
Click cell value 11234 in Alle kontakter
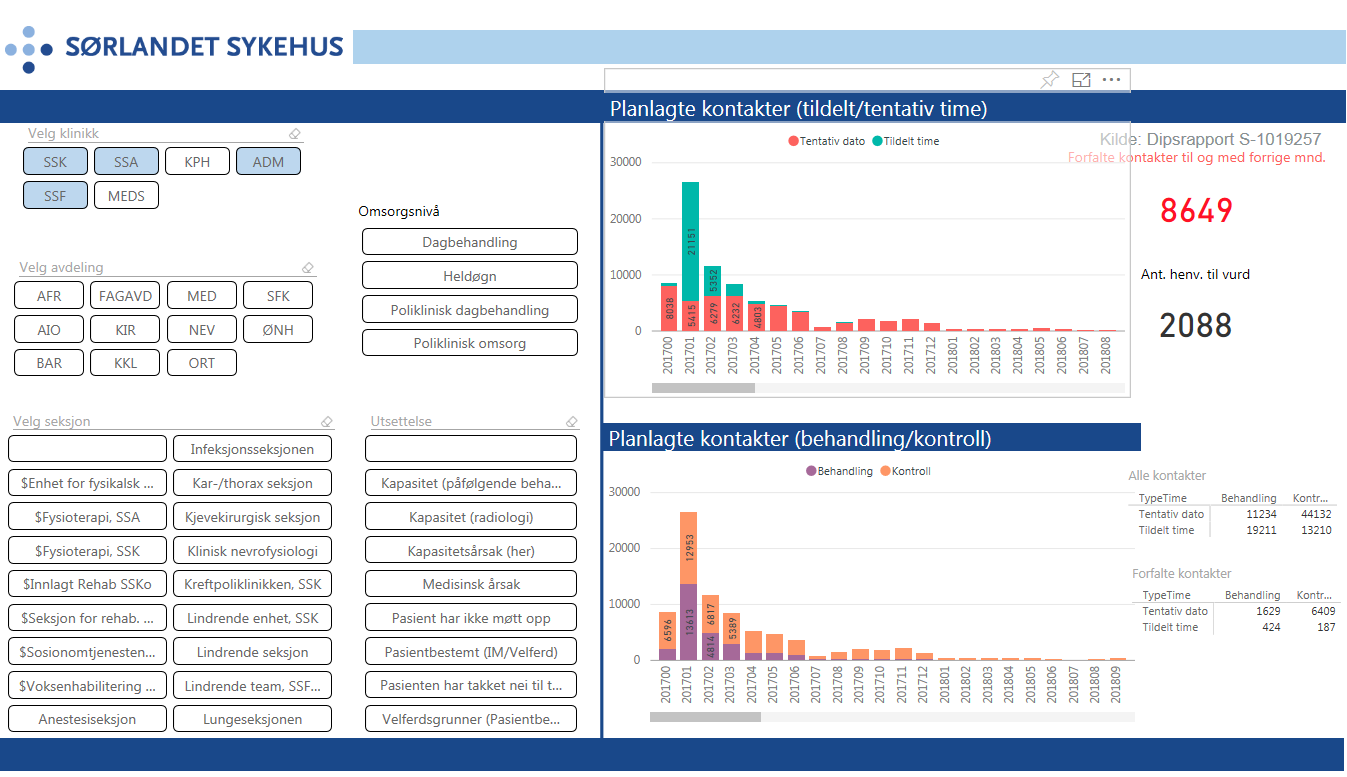pos(1261,514)
